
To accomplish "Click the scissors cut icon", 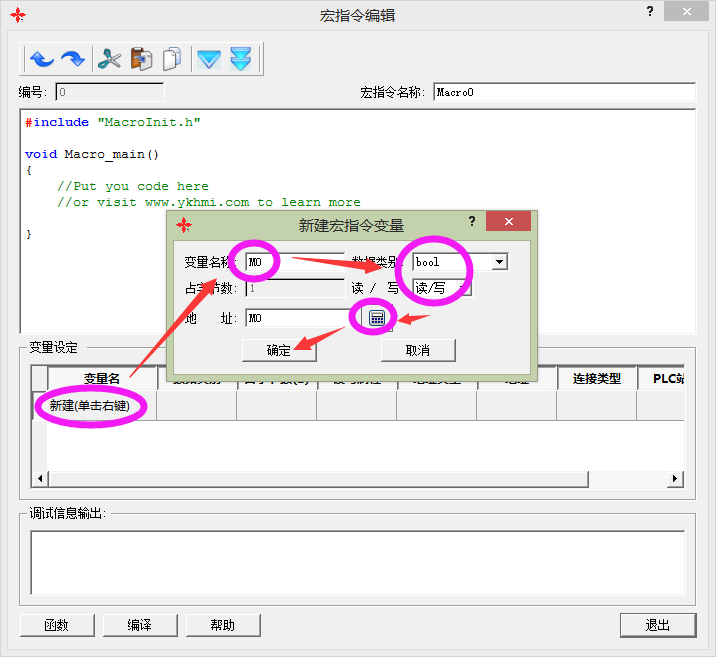I will (109, 59).
